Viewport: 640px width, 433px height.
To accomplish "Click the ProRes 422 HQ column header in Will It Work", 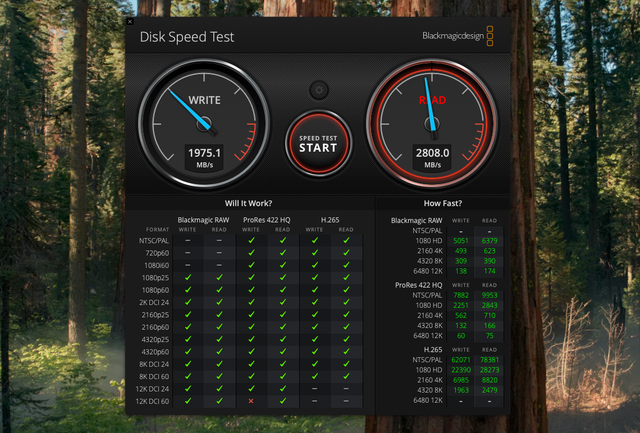I will (x=267, y=220).
